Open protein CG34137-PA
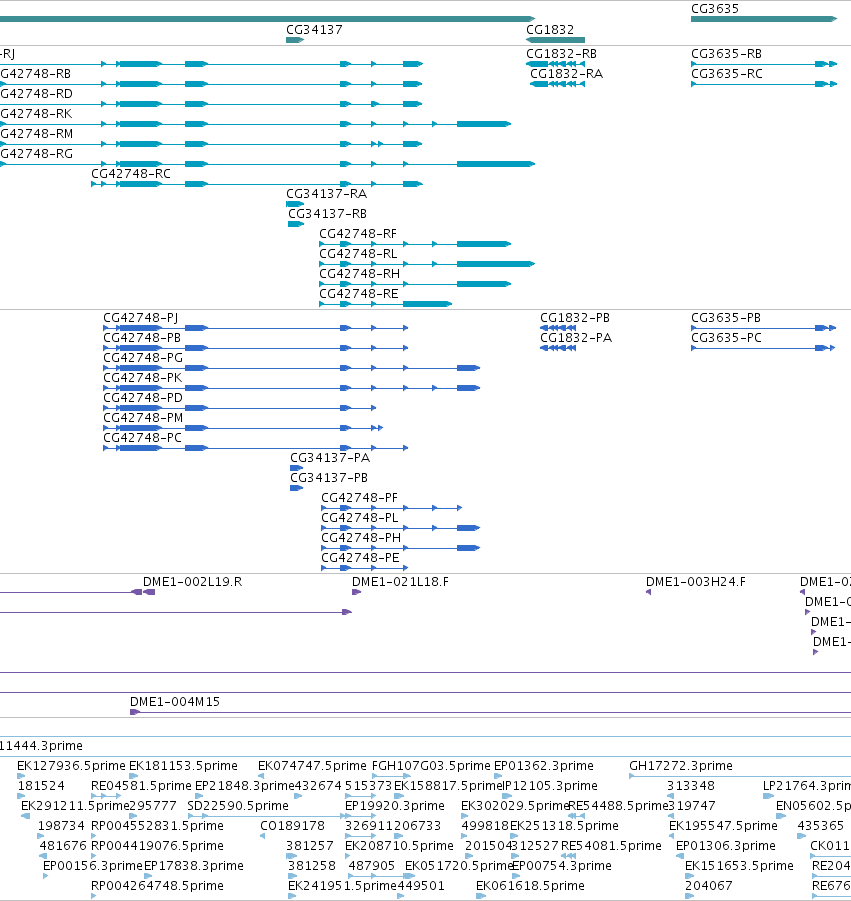The image size is (851, 901). click(330, 459)
